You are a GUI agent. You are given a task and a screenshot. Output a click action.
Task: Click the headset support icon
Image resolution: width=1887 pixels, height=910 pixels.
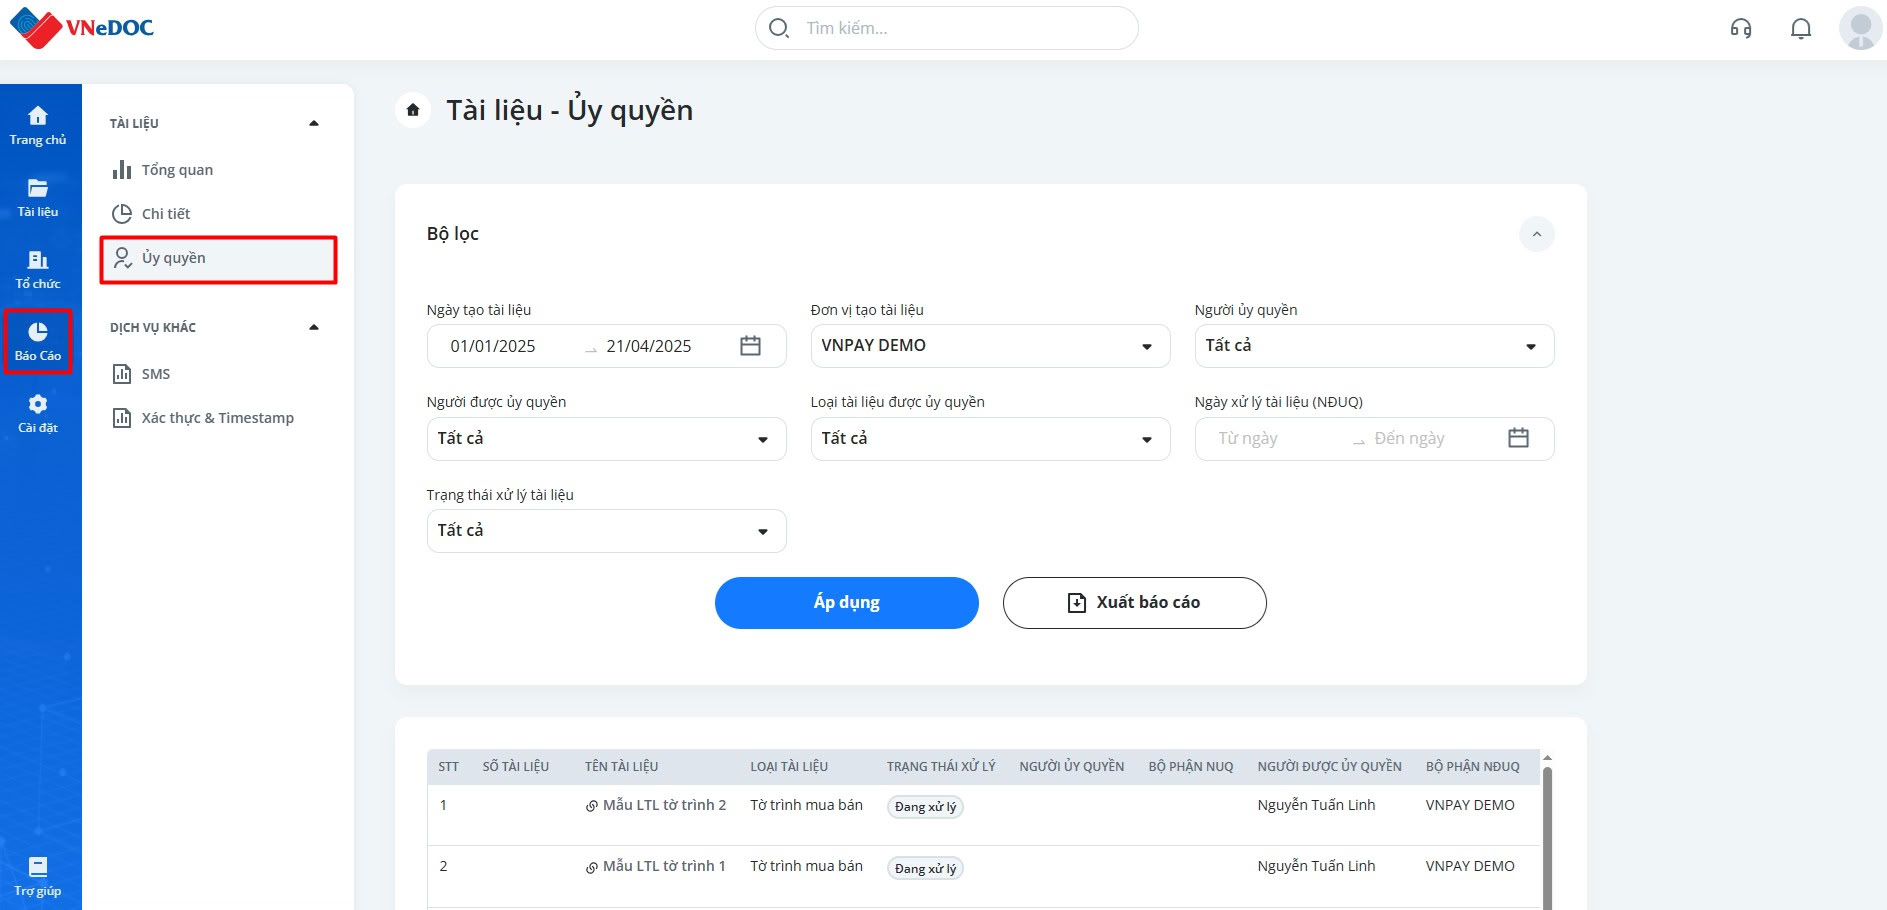pos(1741,28)
